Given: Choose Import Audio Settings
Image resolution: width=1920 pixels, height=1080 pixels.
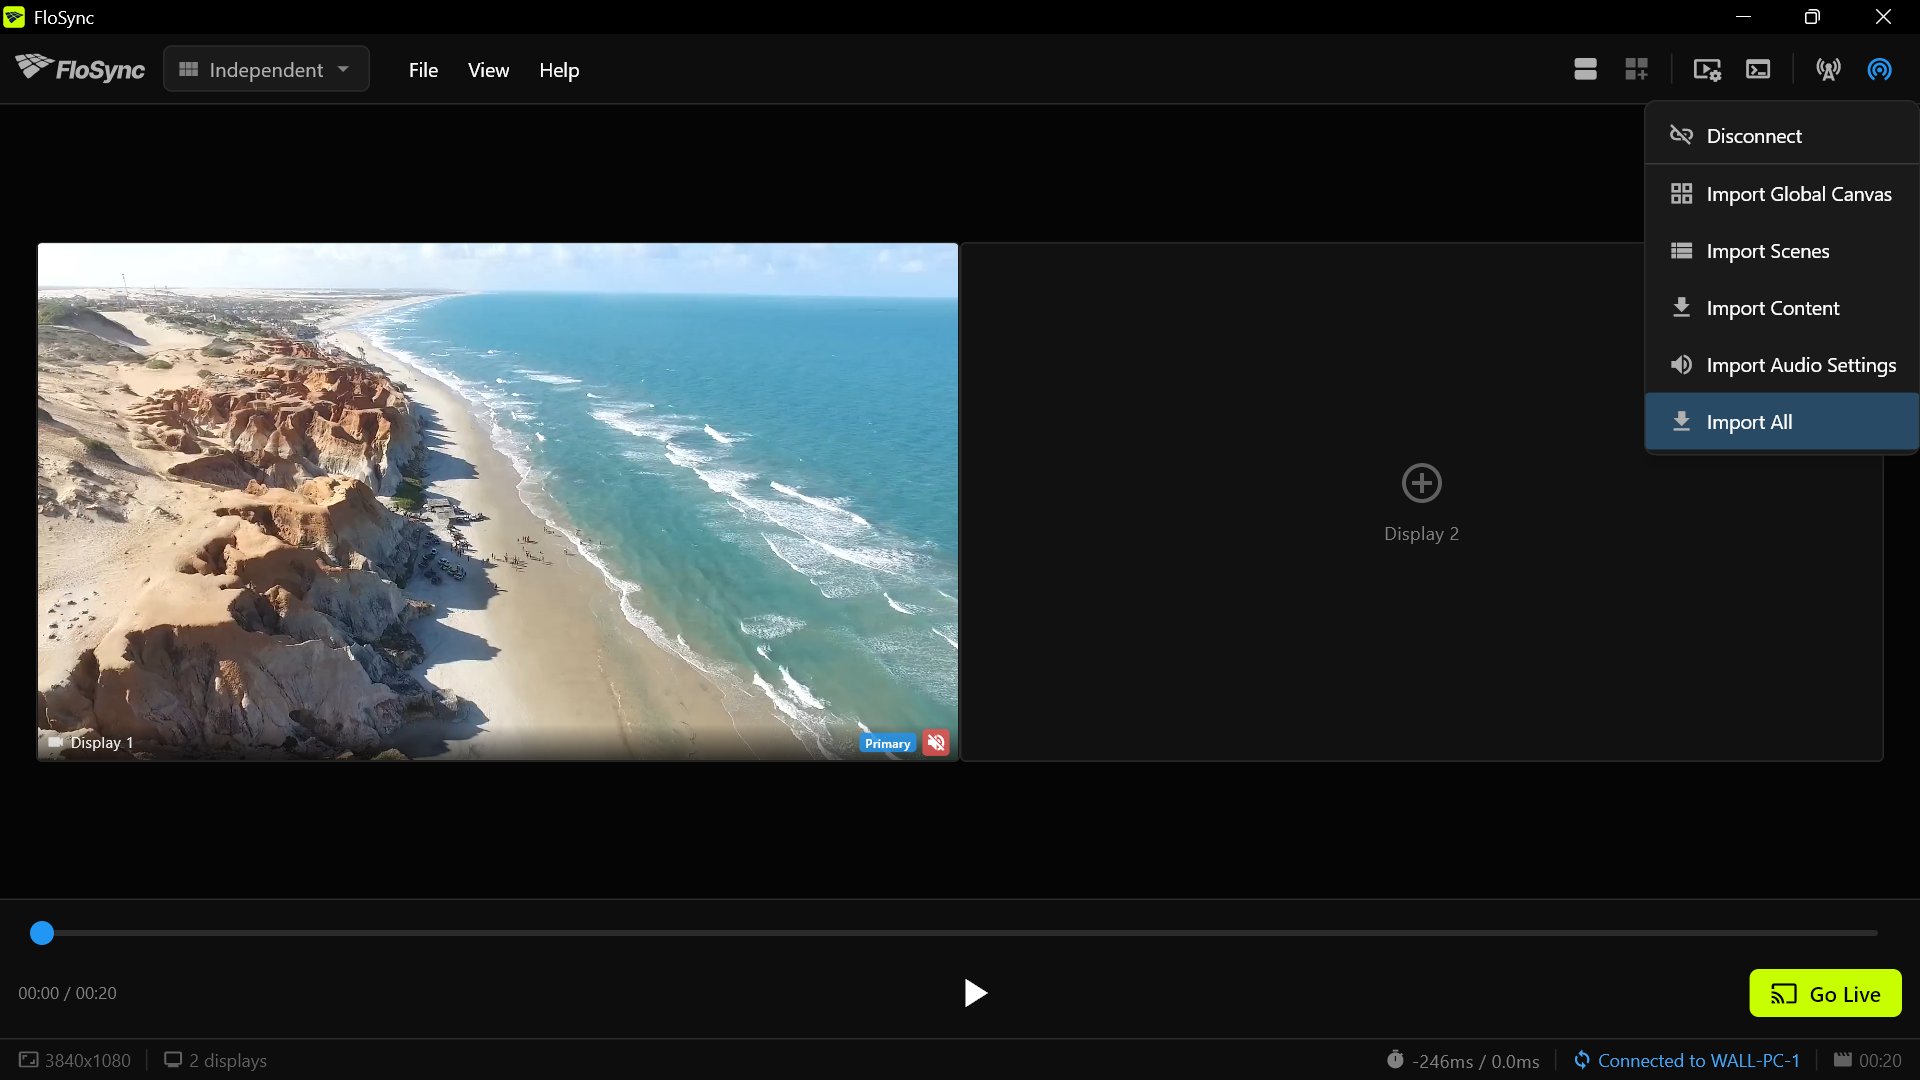Looking at the screenshot, I should click(1782, 365).
